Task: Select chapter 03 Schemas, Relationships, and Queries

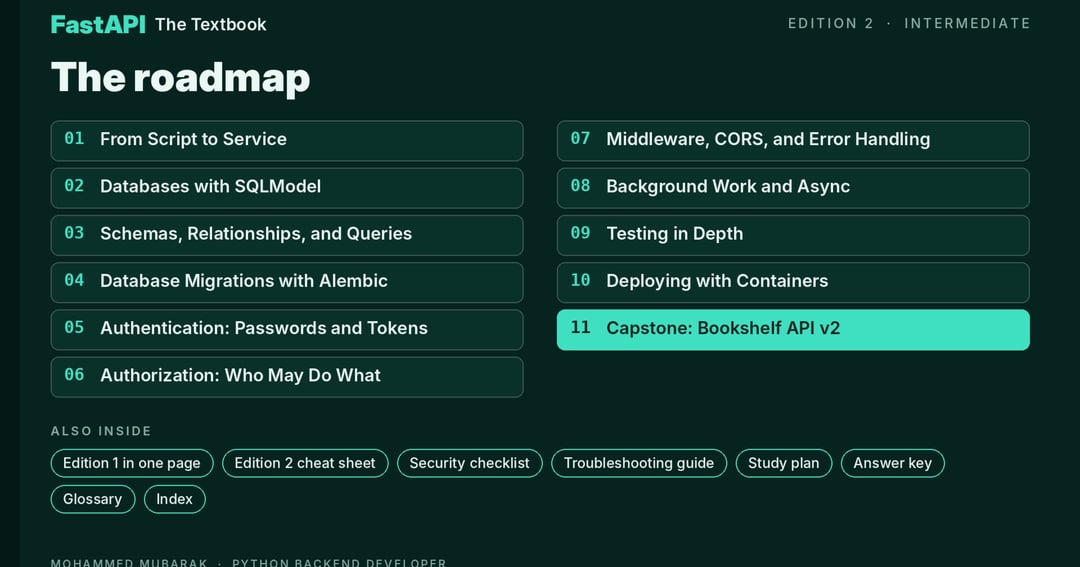Action: point(287,235)
